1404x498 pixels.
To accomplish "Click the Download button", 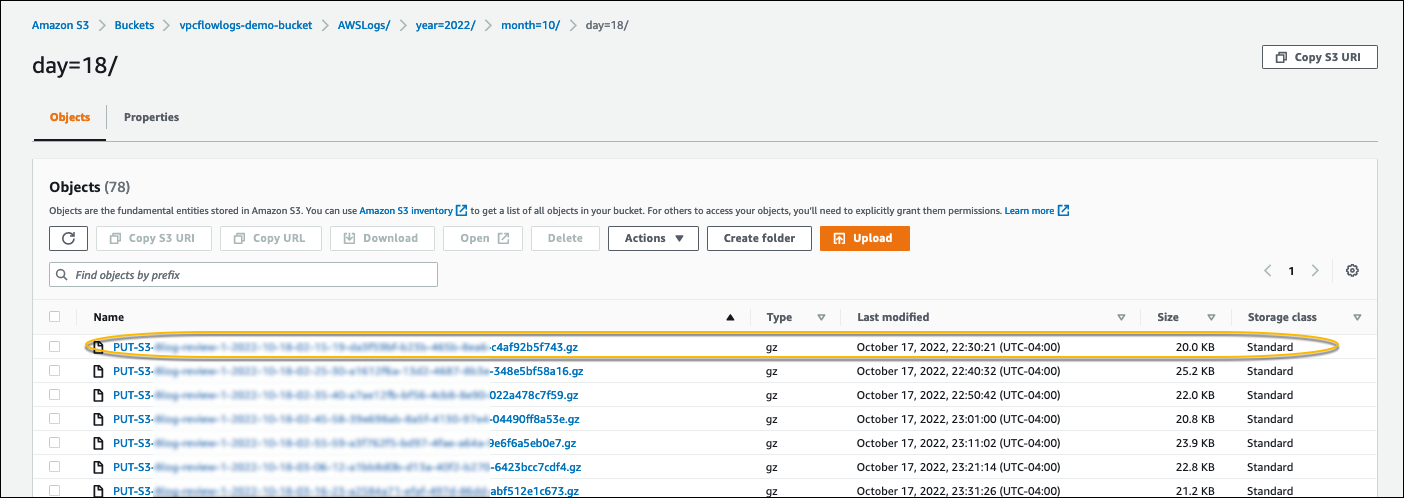I will 381,238.
